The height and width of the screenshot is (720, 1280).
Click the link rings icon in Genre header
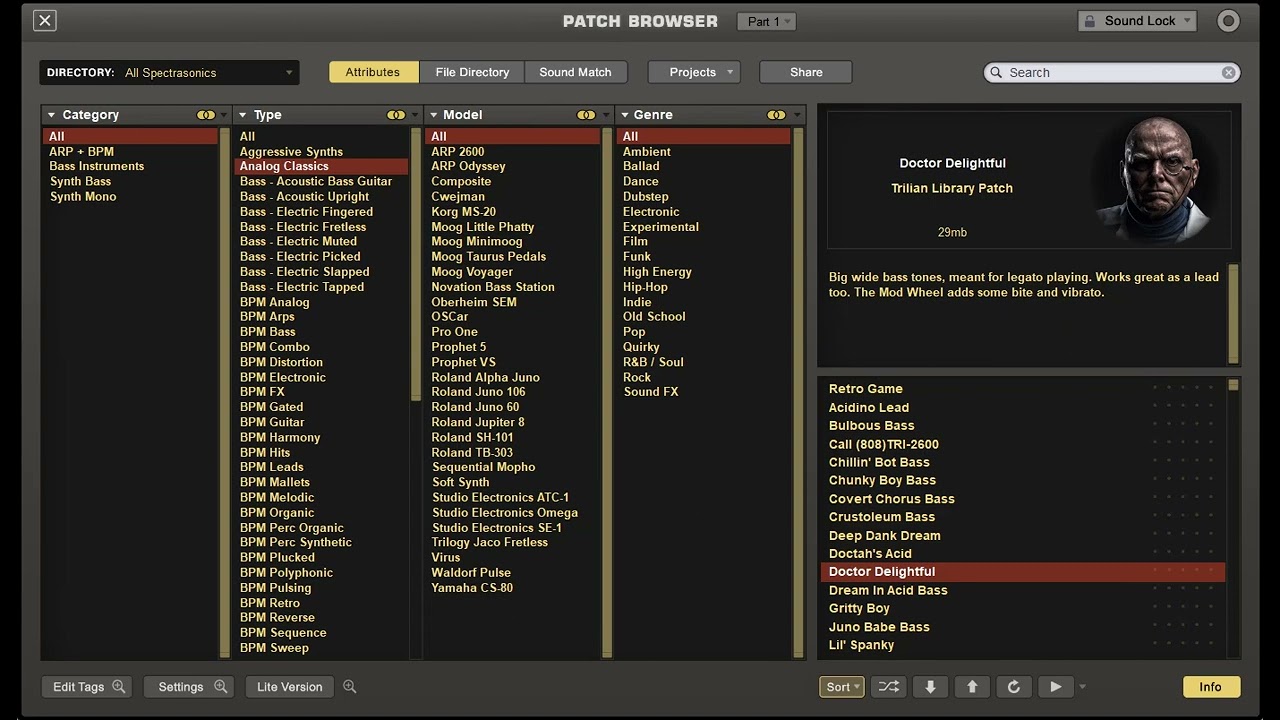(x=776, y=115)
